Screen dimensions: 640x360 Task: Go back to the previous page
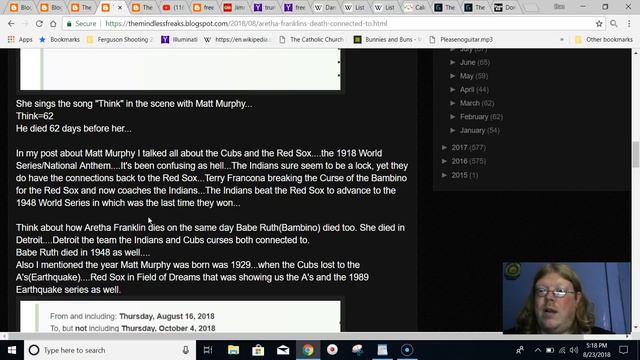[11, 24]
